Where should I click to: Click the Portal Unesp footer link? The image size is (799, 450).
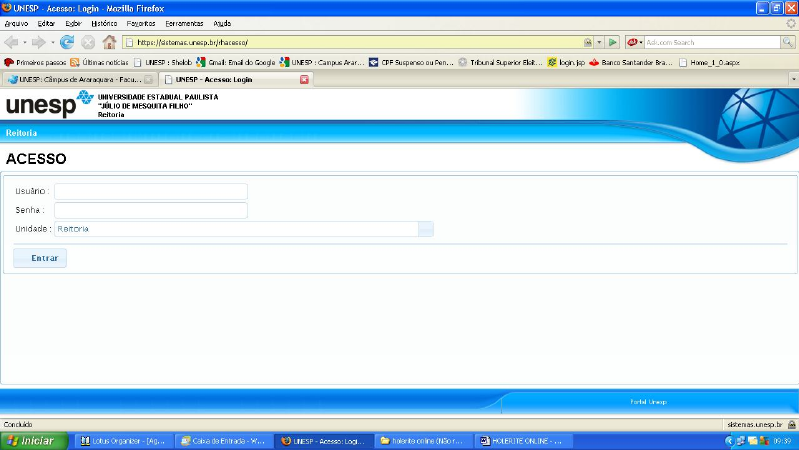click(x=648, y=402)
